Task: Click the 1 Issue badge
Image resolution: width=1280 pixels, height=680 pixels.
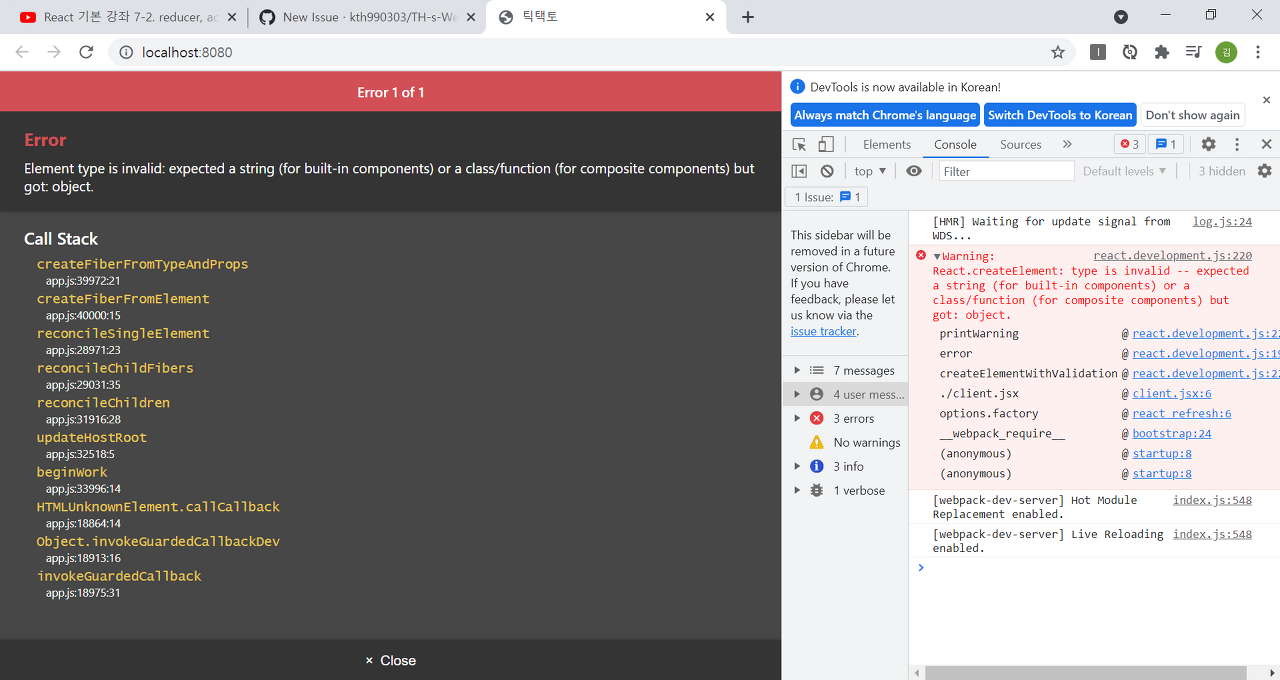Action: [826, 197]
